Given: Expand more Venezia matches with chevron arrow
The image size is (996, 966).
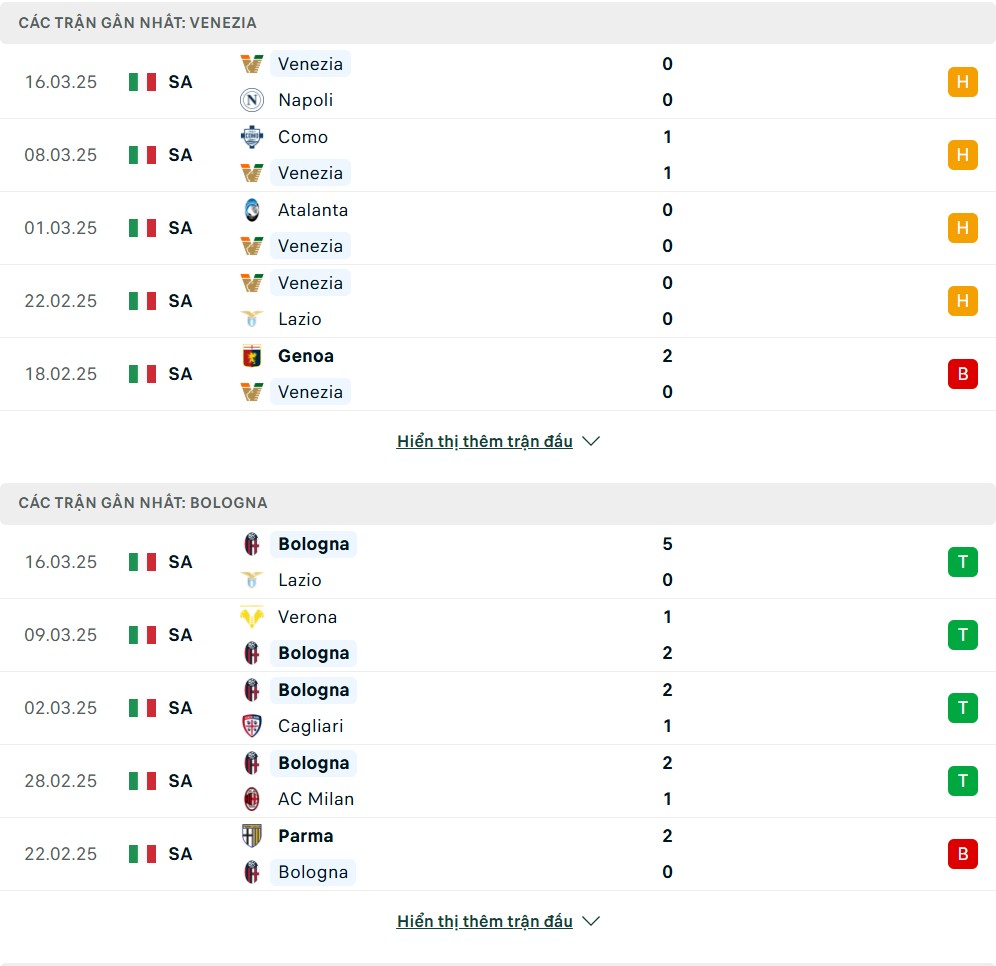Looking at the screenshot, I should coord(591,441).
